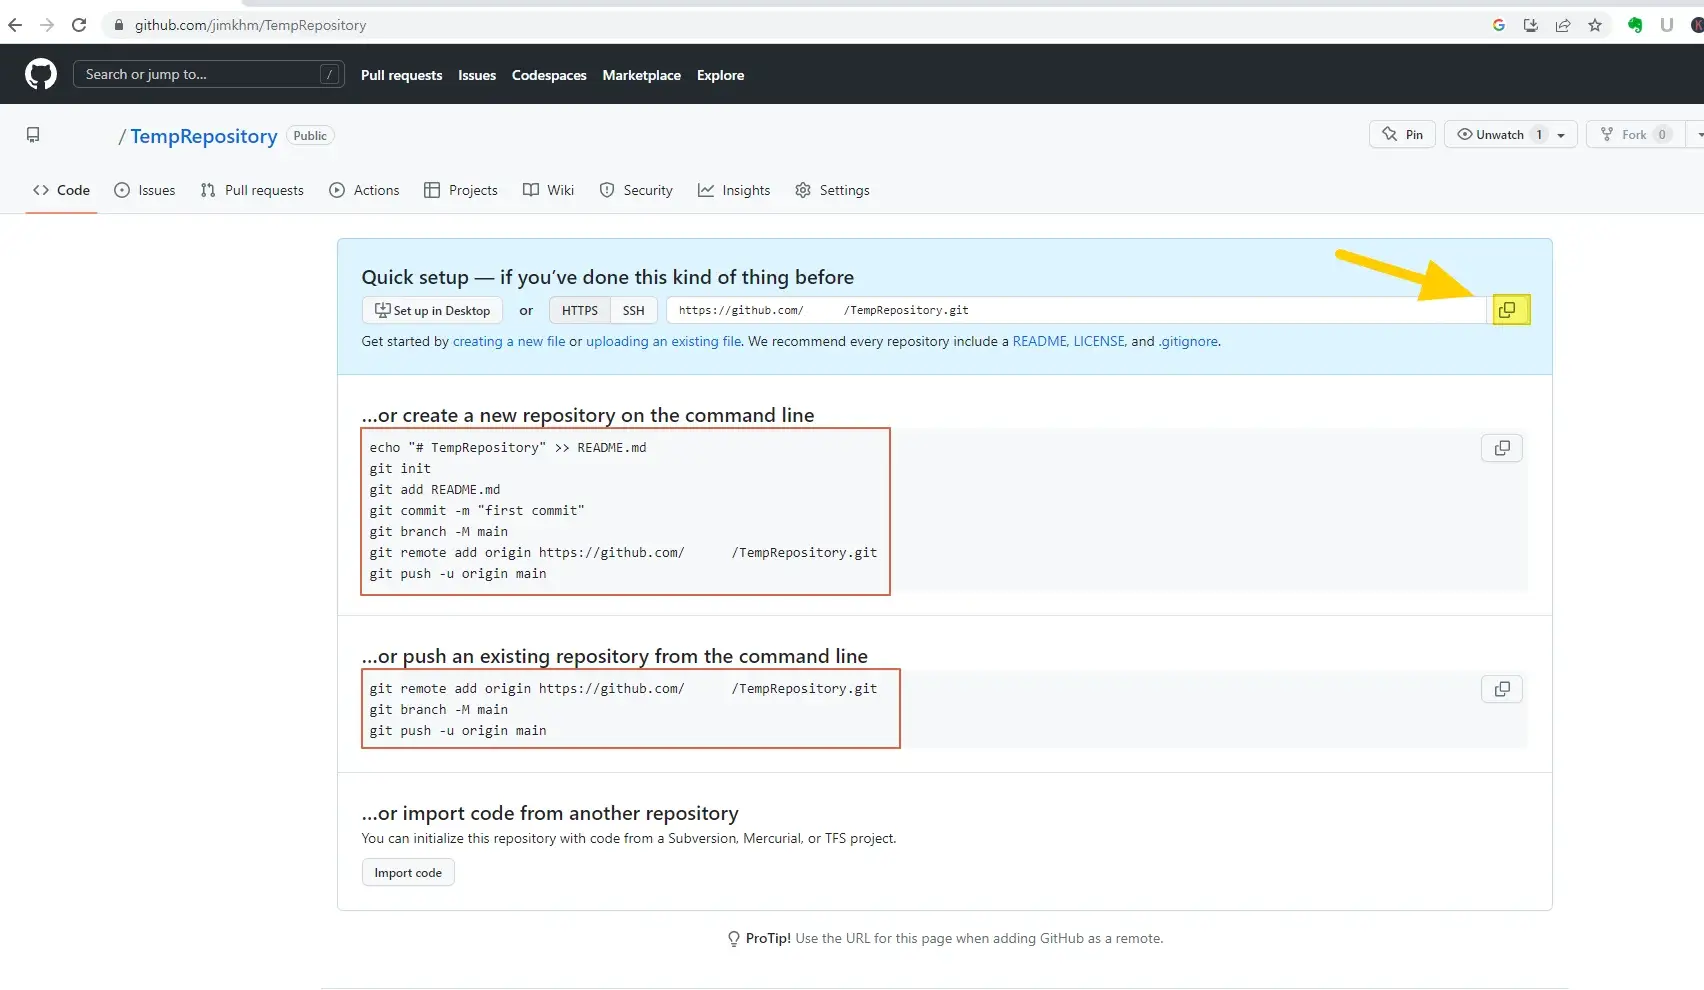Click the install app icon in address bar

[1531, 25]
